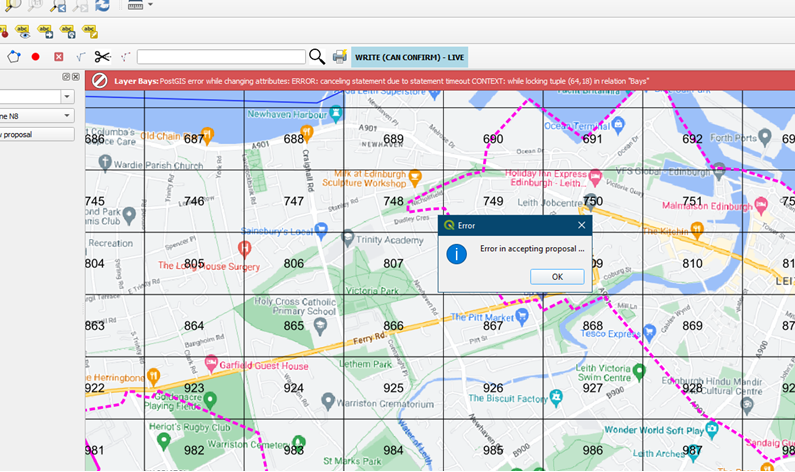The width and height of the screenshot is (795, 472).
Task: Refresh the map canvas
Action: (102, 5)
